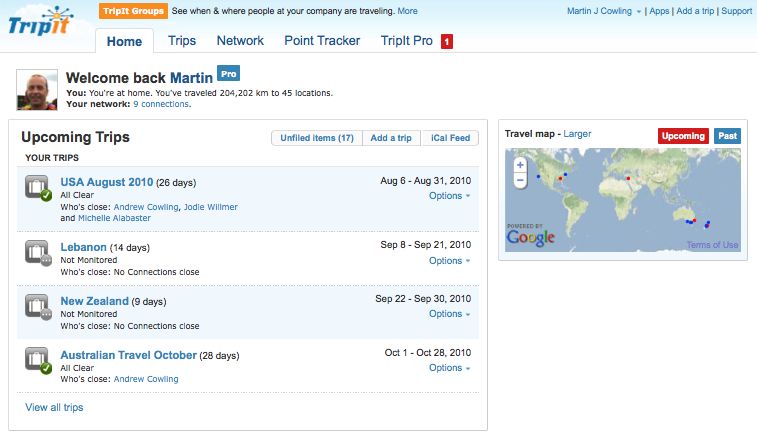
Task: Click the TripIt logo
Action: point(41,23)
